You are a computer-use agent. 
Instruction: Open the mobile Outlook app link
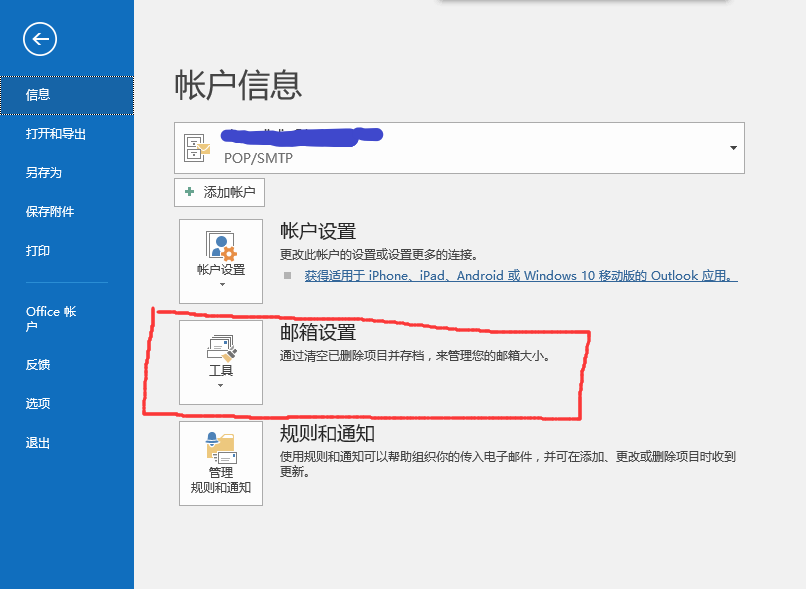click(x=520, y=275)
